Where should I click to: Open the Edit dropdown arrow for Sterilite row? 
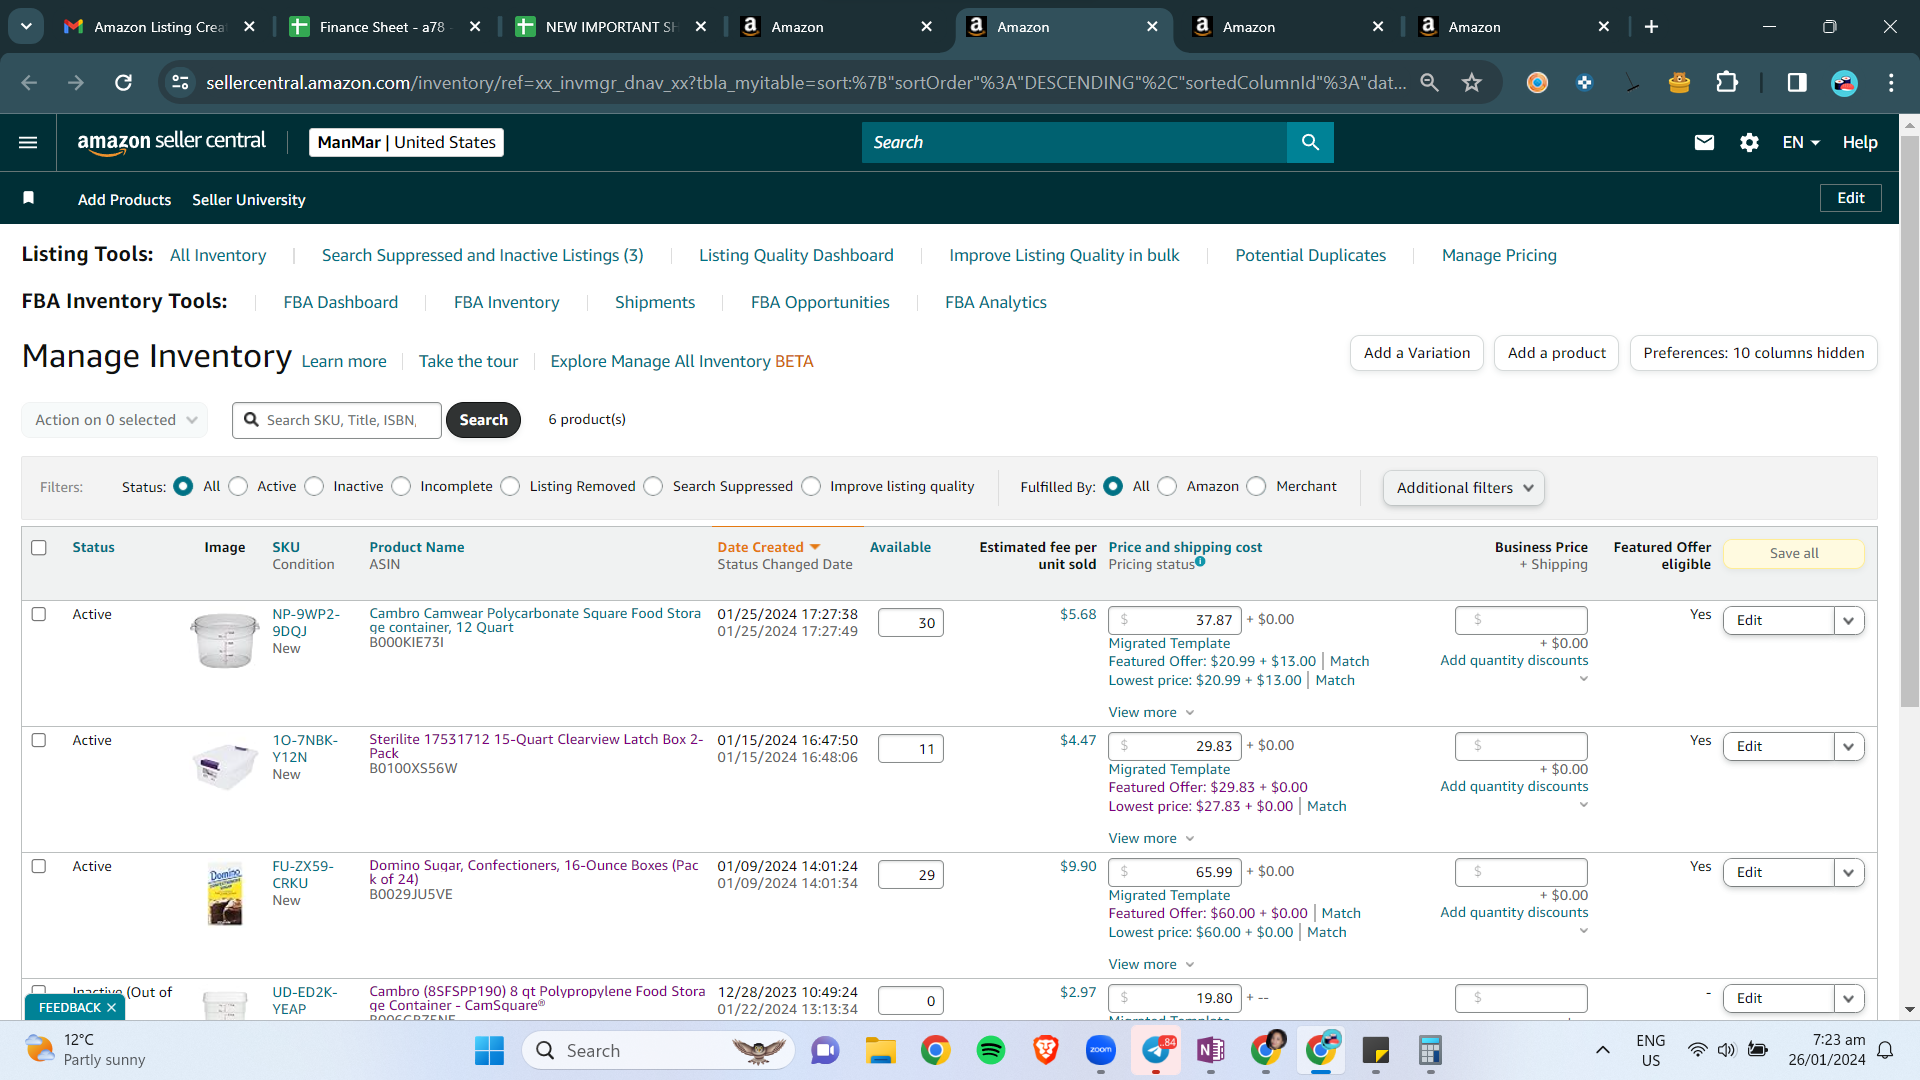tap(1849, 746)
